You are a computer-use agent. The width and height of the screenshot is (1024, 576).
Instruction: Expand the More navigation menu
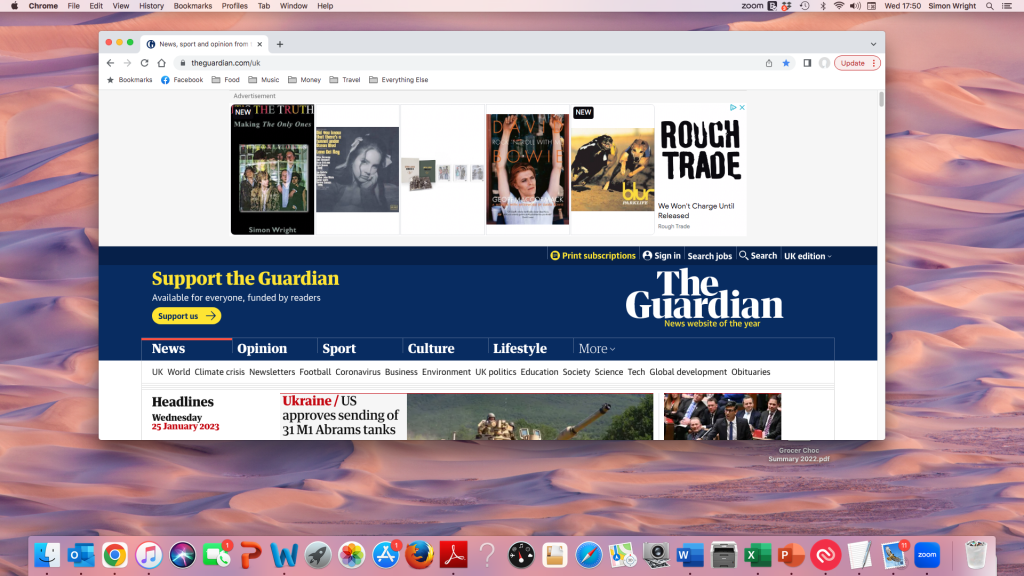click(x=596, y=349)
